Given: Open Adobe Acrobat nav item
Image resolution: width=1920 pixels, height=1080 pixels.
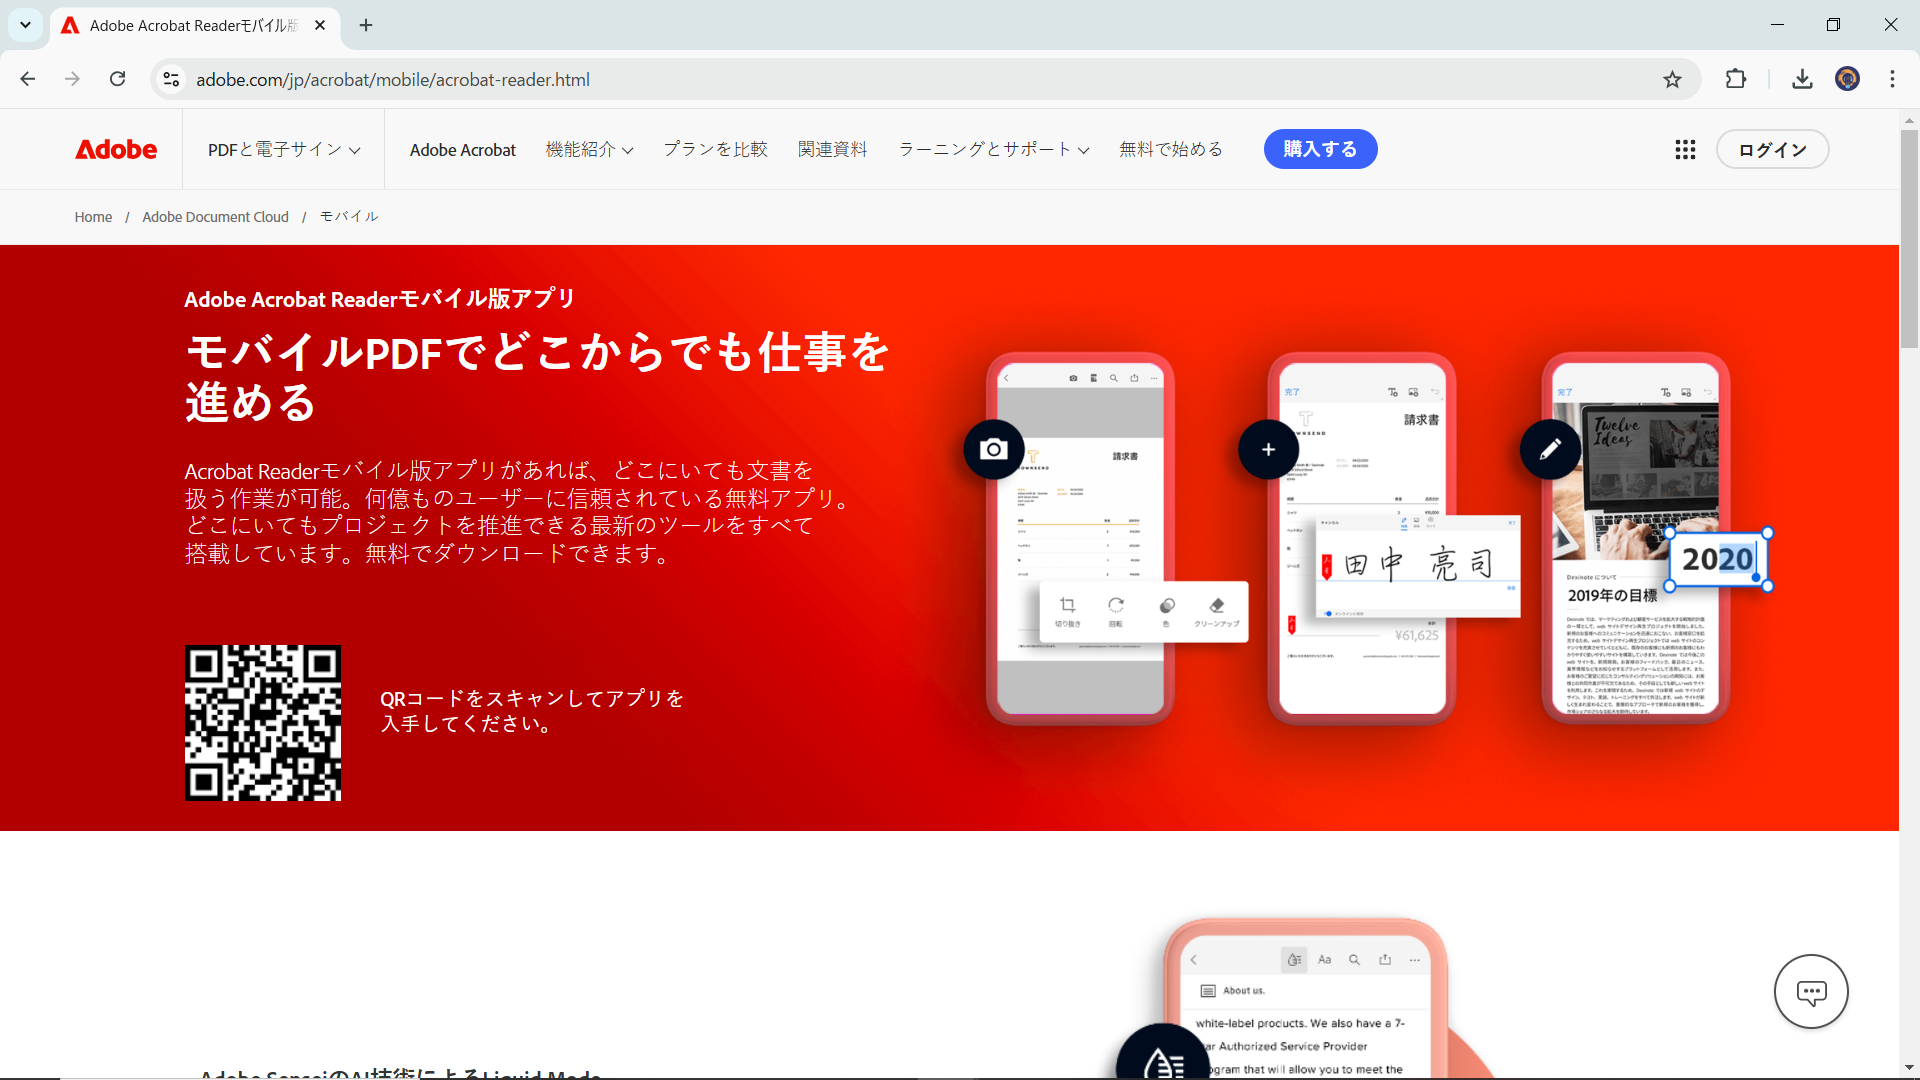Looking at the screenshot, I should (463, 150).
